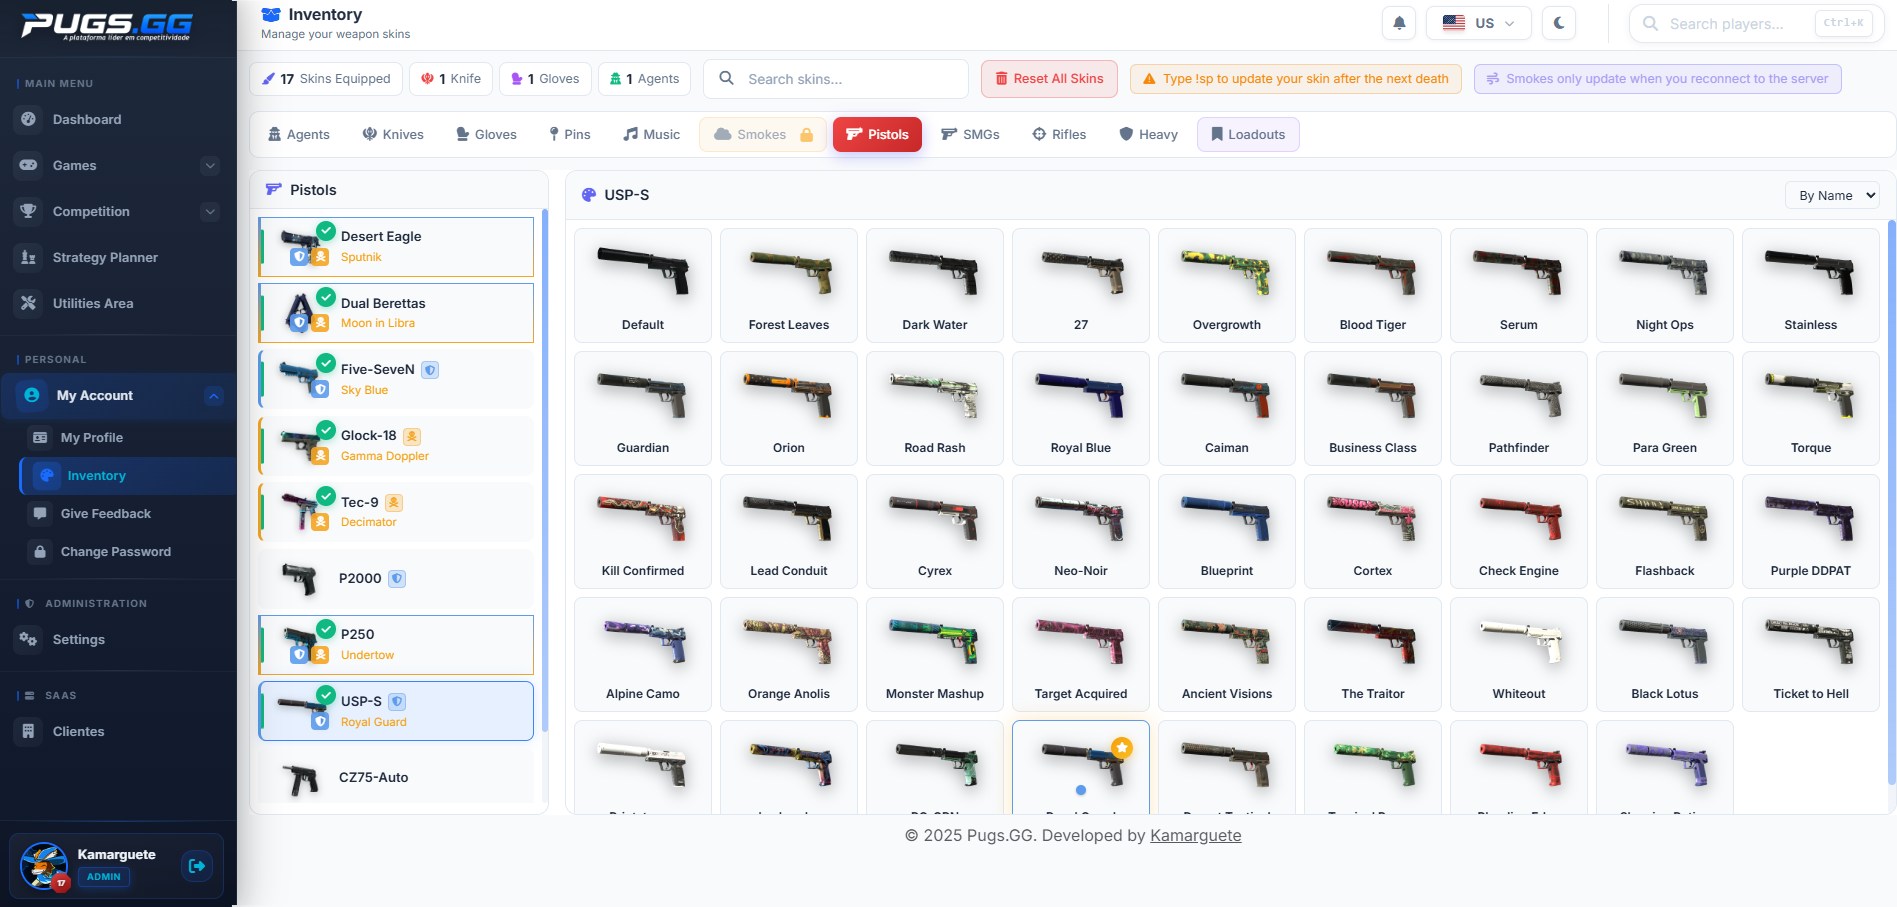The height and width of the screenshot is (907, 1897).
Task: Open the Pins skins category
Action: click(569, 133)
